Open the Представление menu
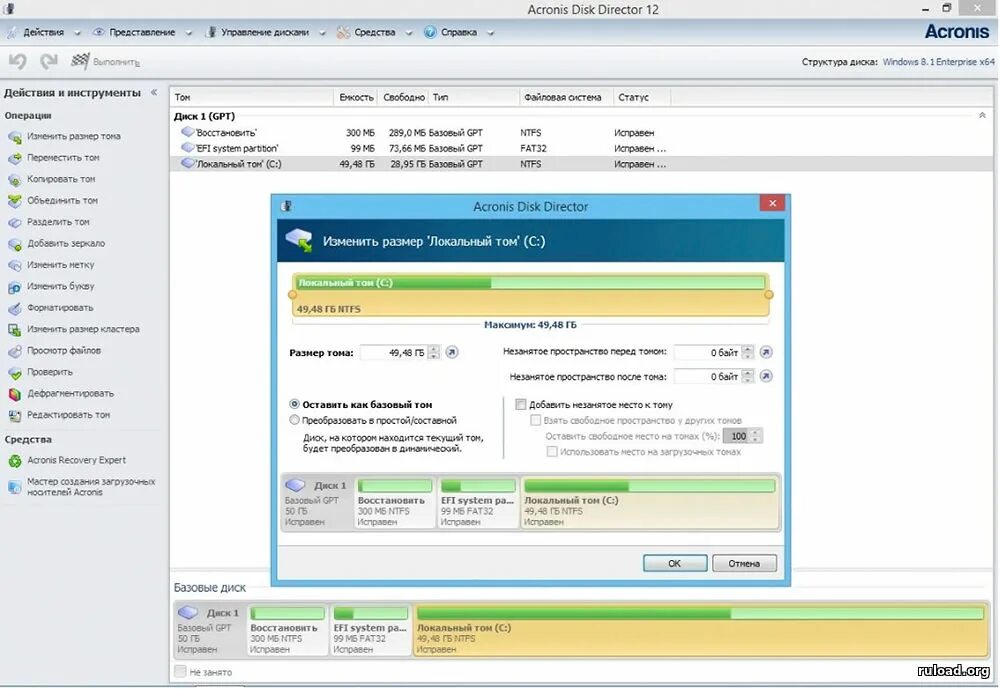 pyautogui.click(x=142, y=33)
